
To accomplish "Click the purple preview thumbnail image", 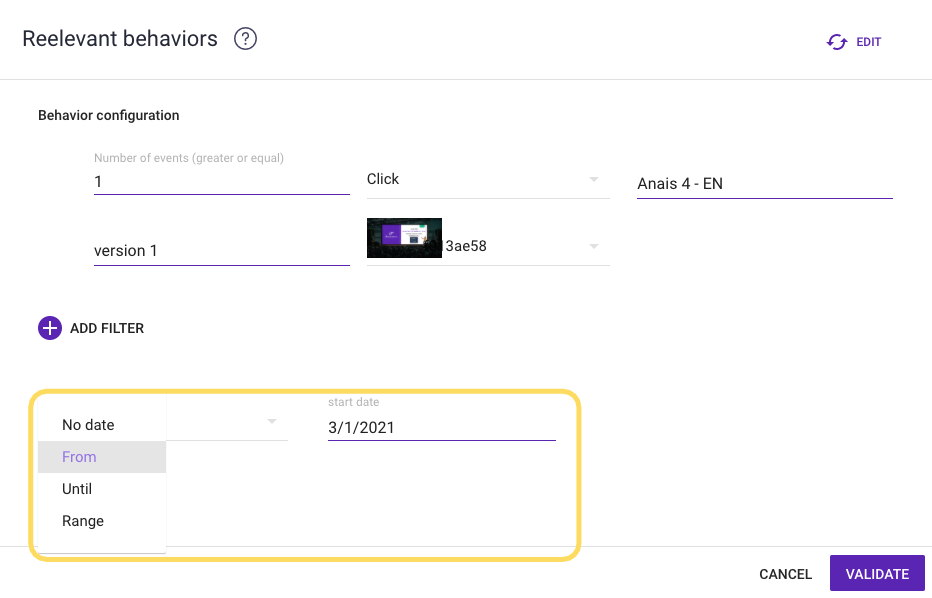I will tap(404, 238).
